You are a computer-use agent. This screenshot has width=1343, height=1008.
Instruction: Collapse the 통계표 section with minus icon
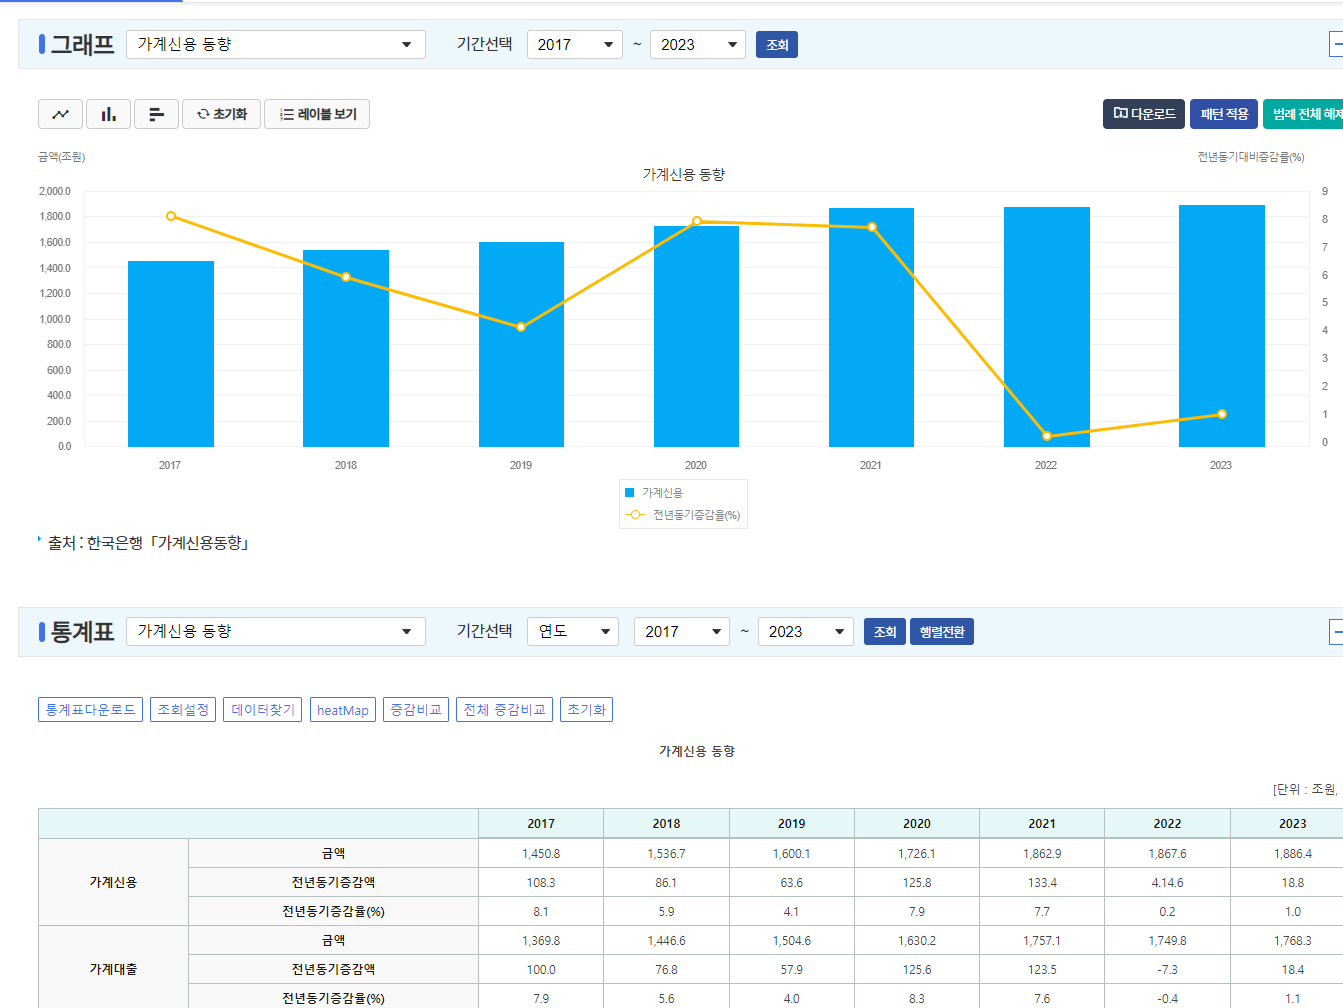1336,632
